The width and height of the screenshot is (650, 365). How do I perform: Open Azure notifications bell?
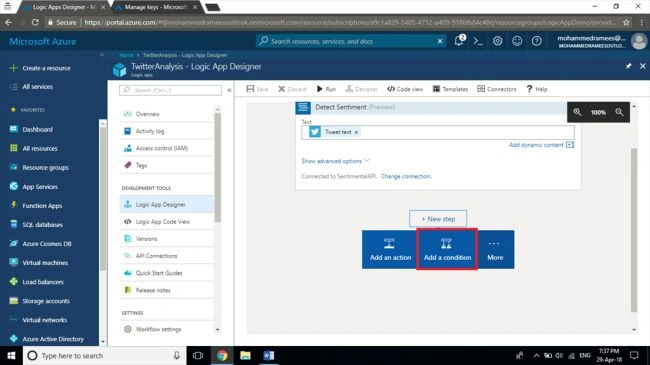tap(459, 41)
